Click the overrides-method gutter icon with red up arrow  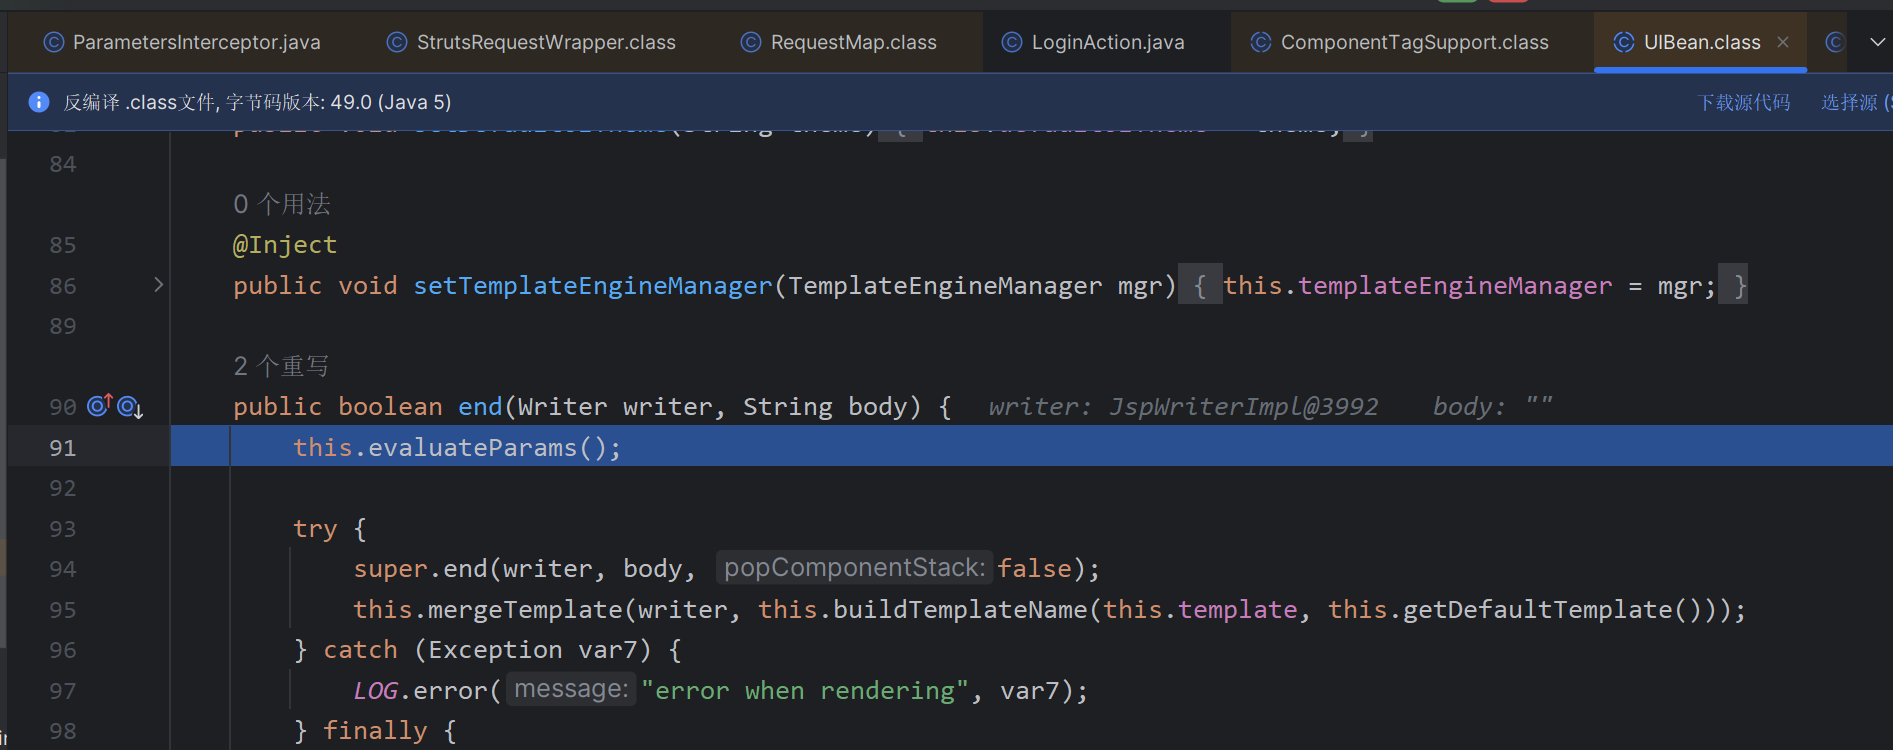click(100, 406)
